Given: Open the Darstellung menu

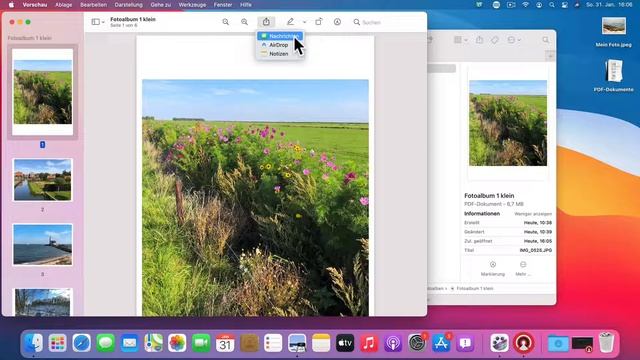Looking at the screenshot, I should pos(129,5).
